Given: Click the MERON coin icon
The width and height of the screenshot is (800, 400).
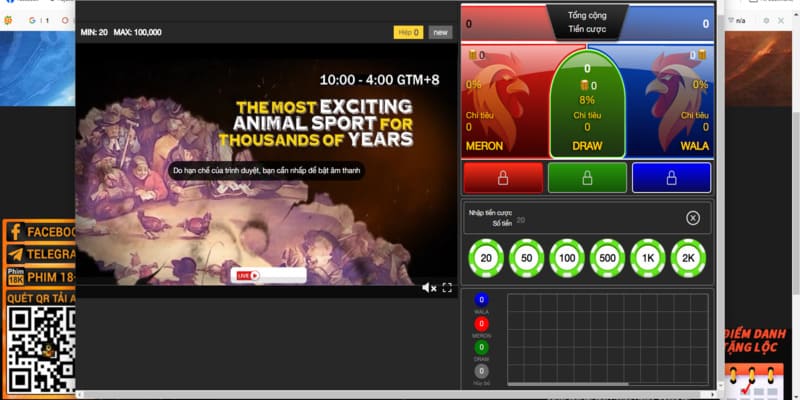Looking at the screenshot, I should pyautogui.click(x=472, y=55).
